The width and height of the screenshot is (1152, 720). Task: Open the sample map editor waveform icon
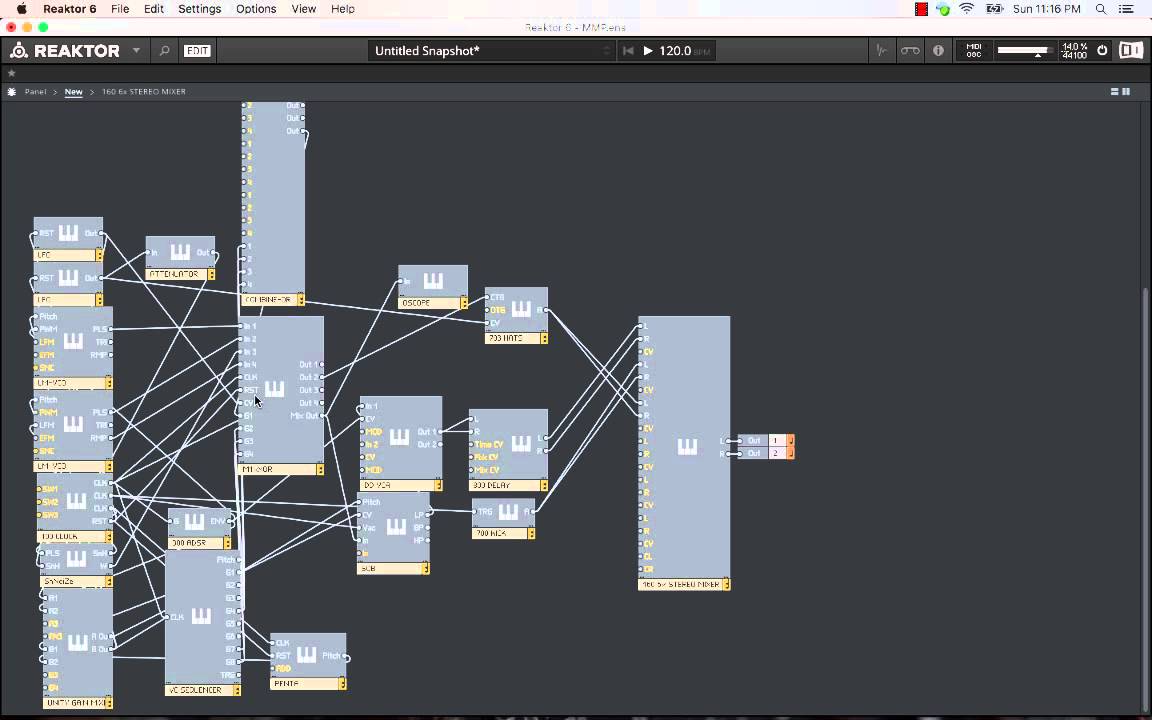(x=882, y=51)
